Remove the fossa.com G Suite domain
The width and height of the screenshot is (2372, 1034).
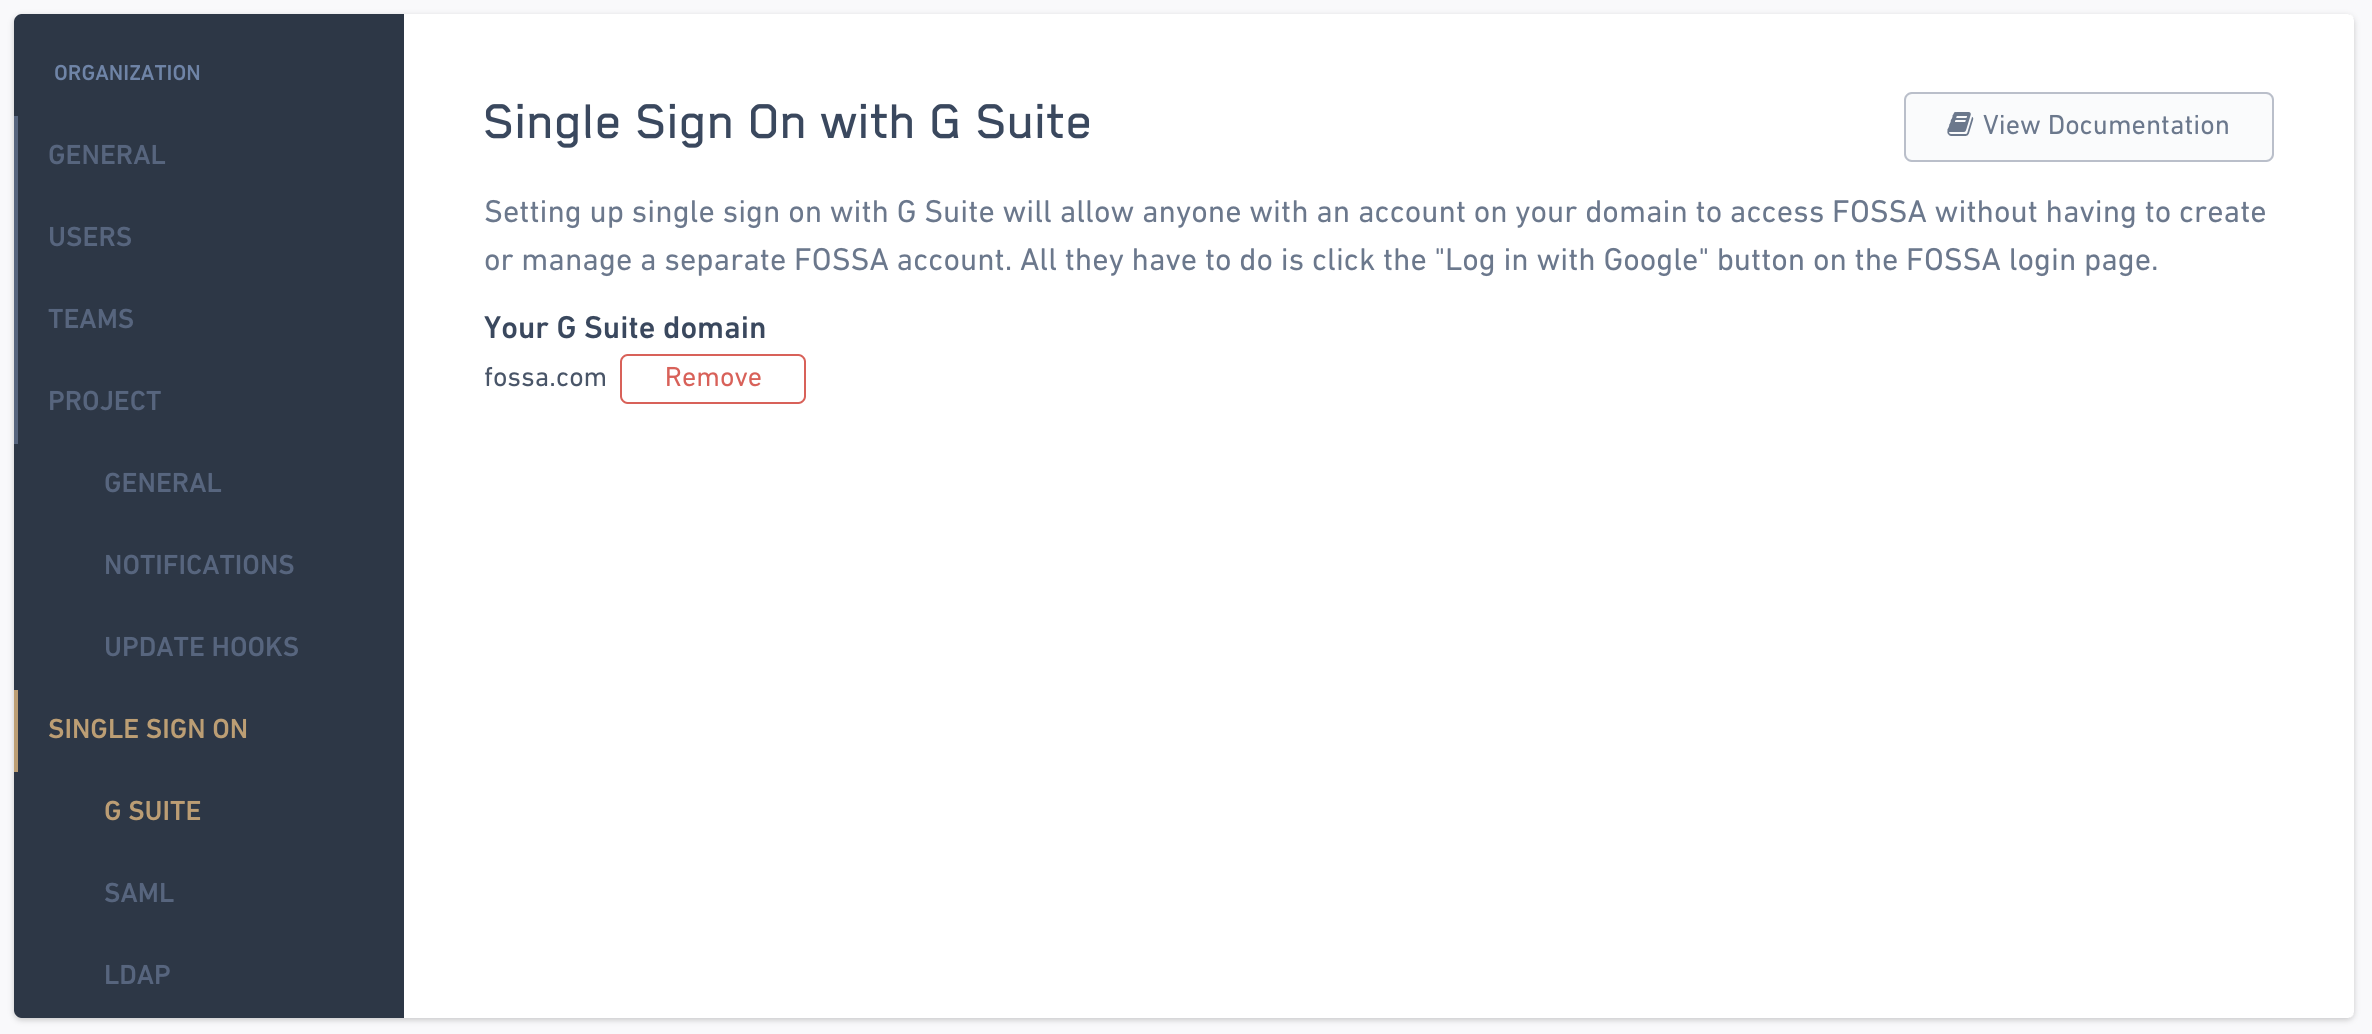point(713,378)
